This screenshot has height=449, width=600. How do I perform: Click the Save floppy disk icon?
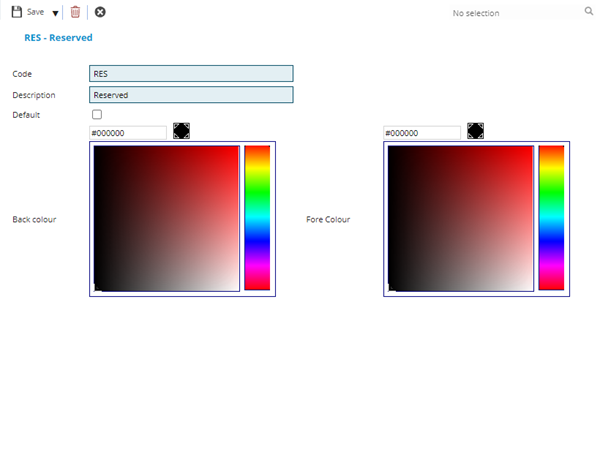pos(17,12)
